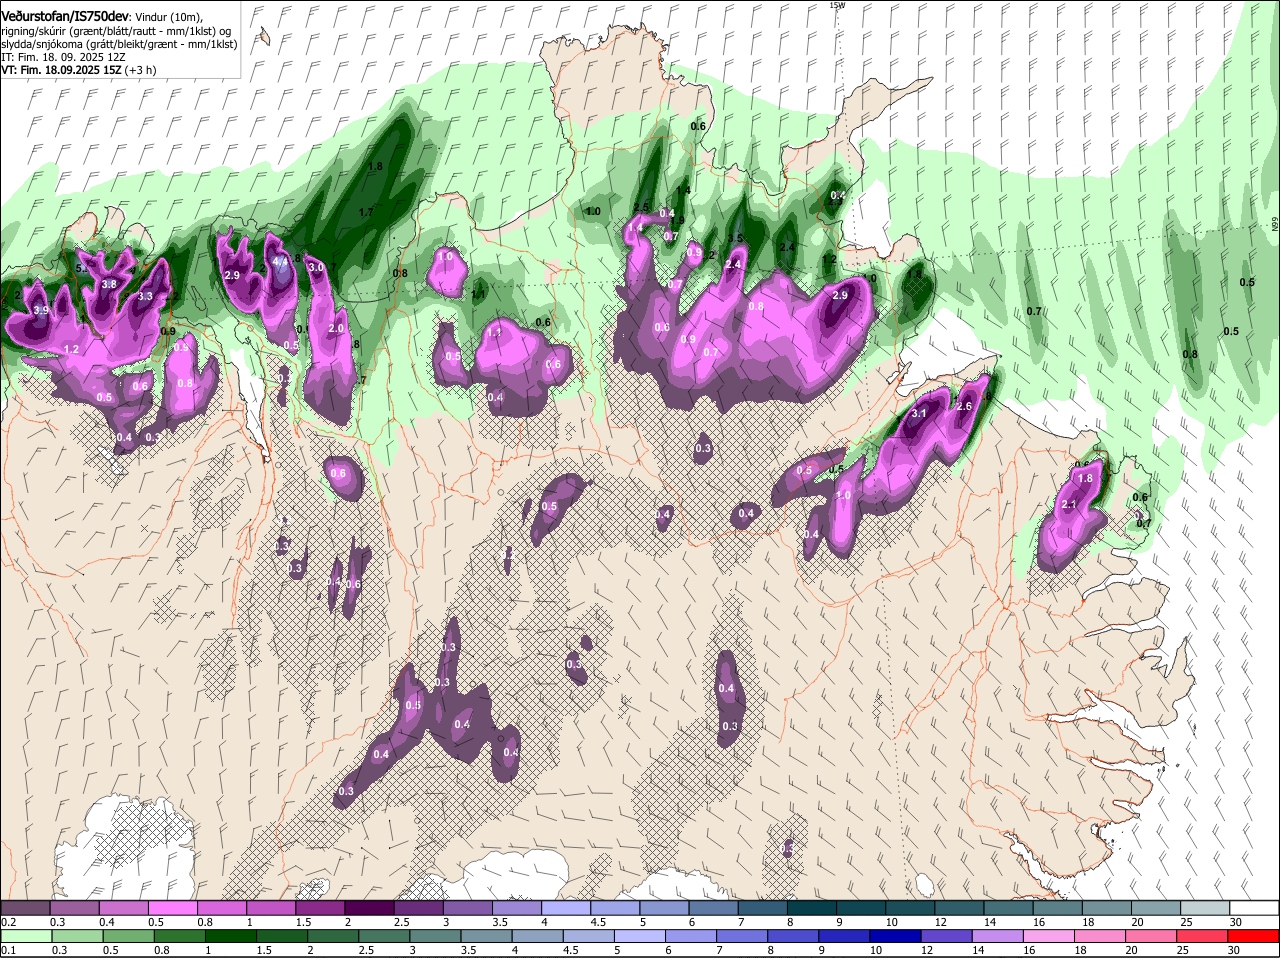
Task: Click the dark purple swatch between 2 and 2.5
Action: pos(369,907)
